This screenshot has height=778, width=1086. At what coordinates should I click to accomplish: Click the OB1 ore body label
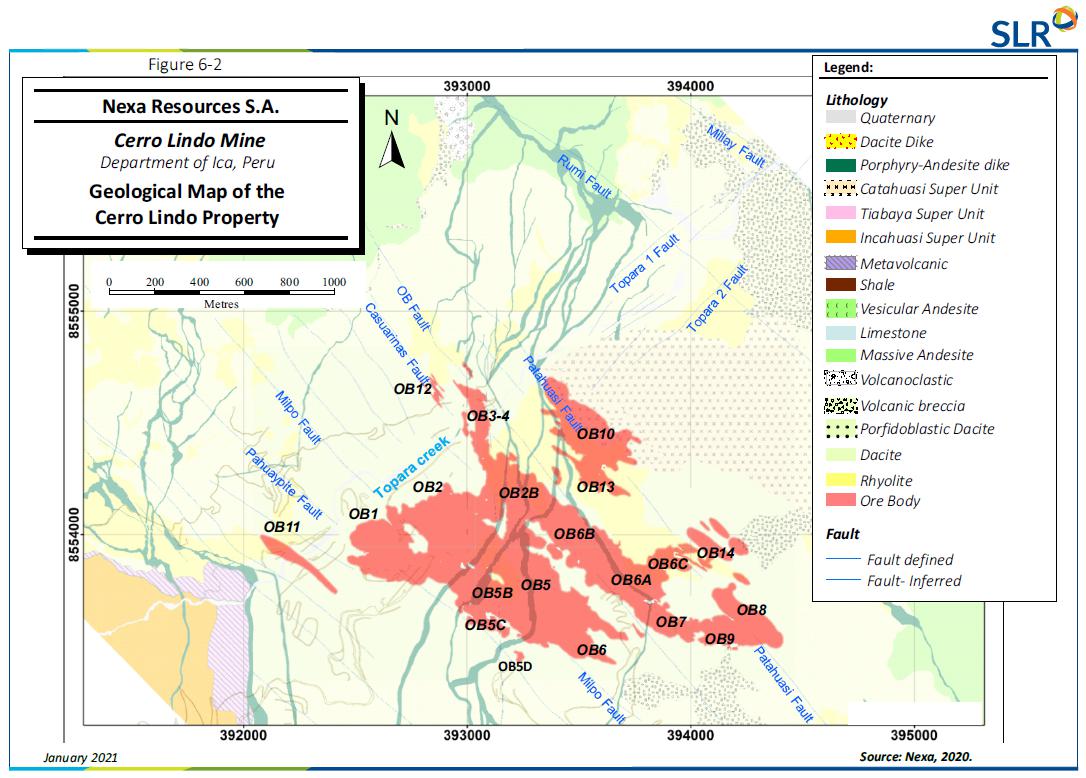coord(364,513)
